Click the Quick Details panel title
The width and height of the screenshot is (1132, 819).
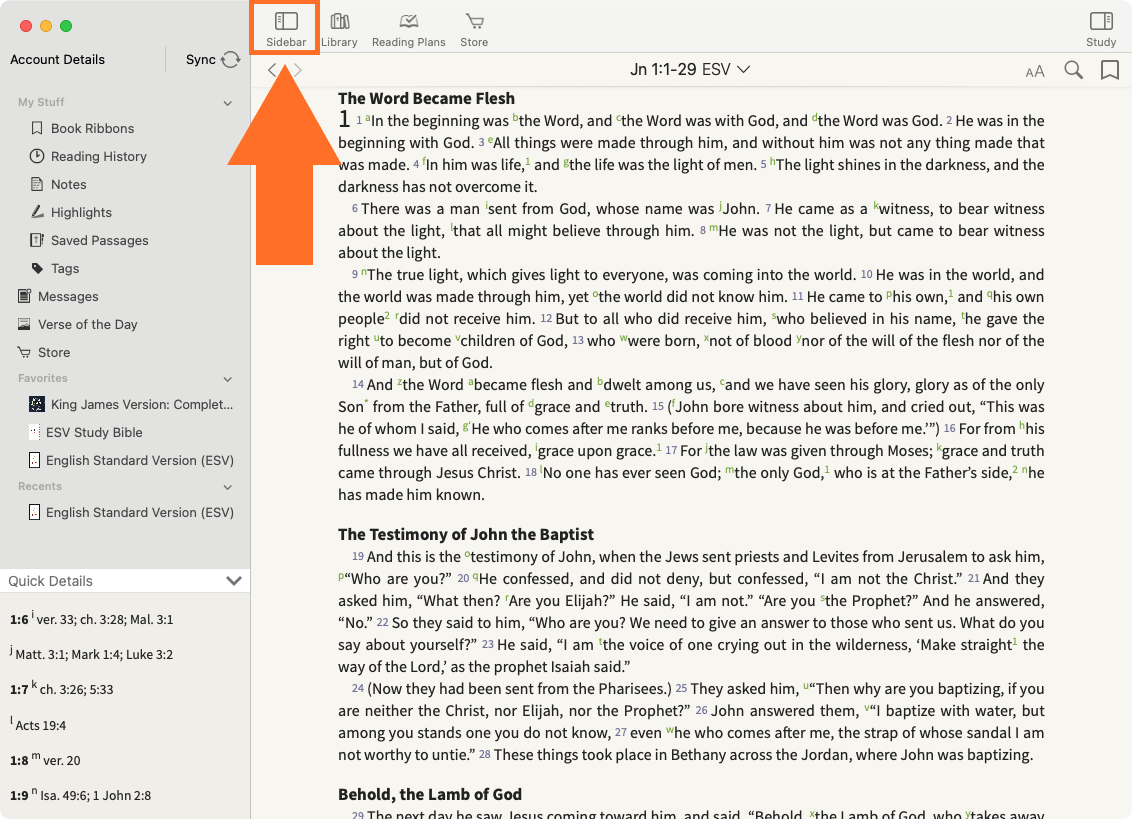(x=51, y=581)
